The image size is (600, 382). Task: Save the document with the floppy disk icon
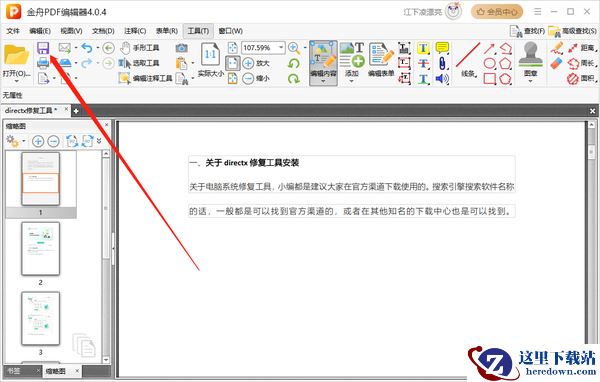pyautogui.click(x=43, y=48)
